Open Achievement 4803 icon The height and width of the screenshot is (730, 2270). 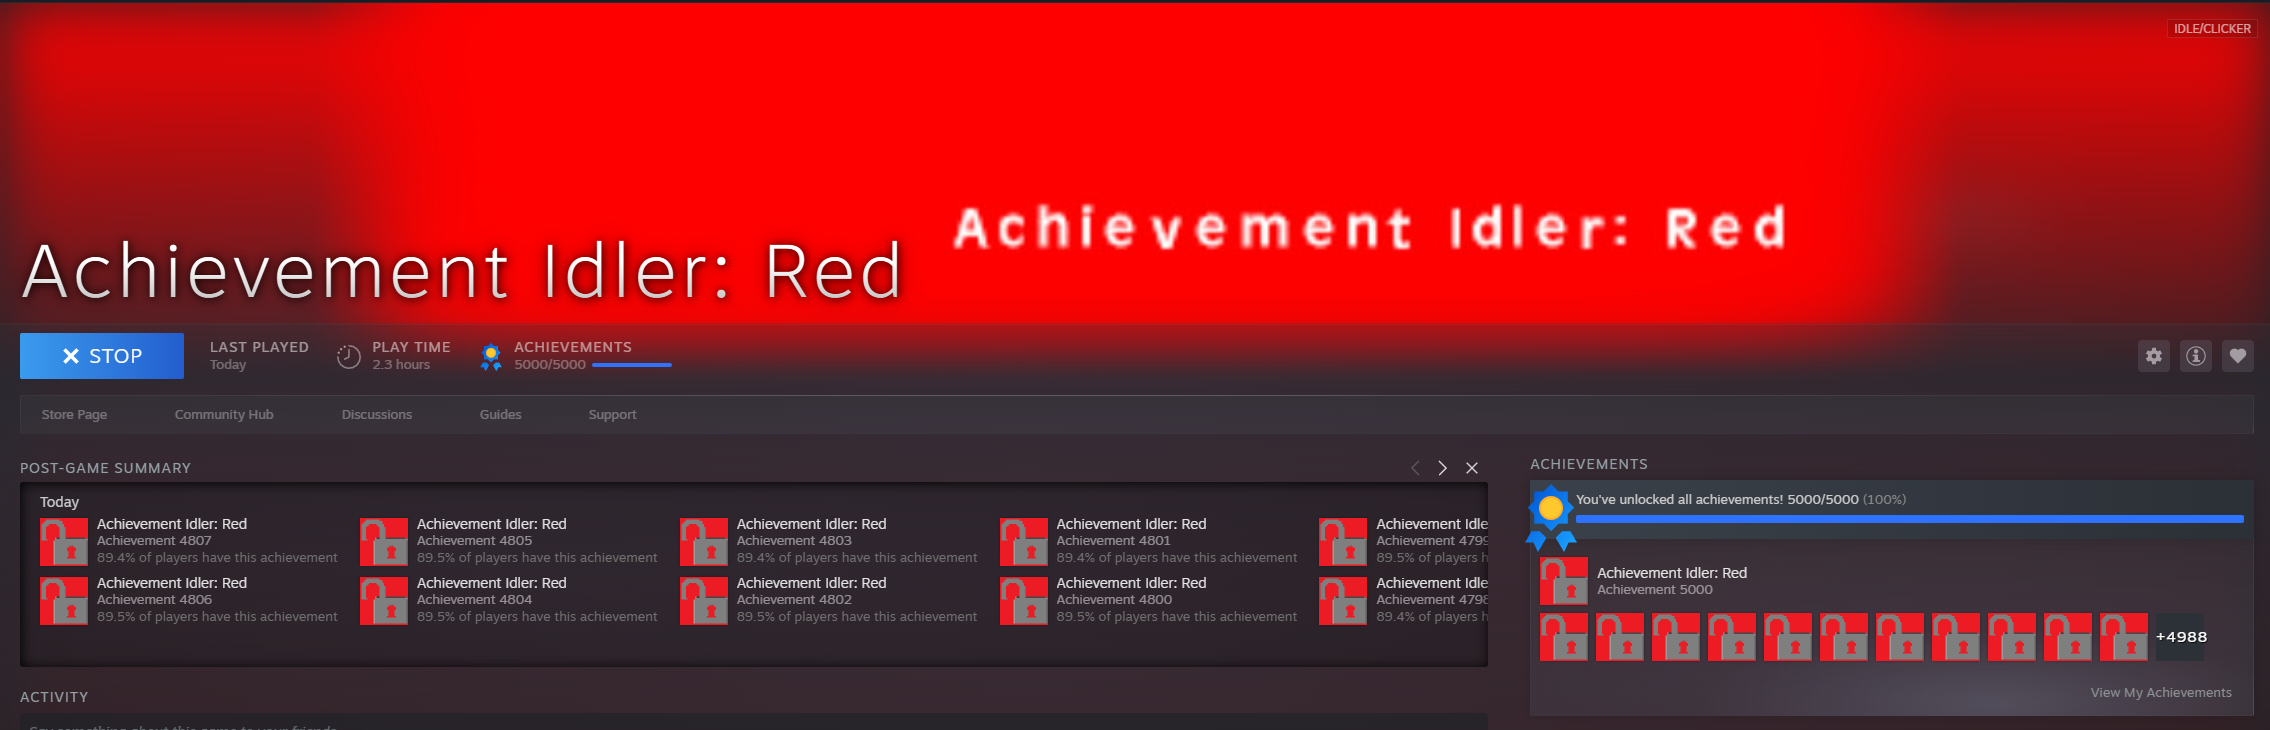[x=704, y=542]
